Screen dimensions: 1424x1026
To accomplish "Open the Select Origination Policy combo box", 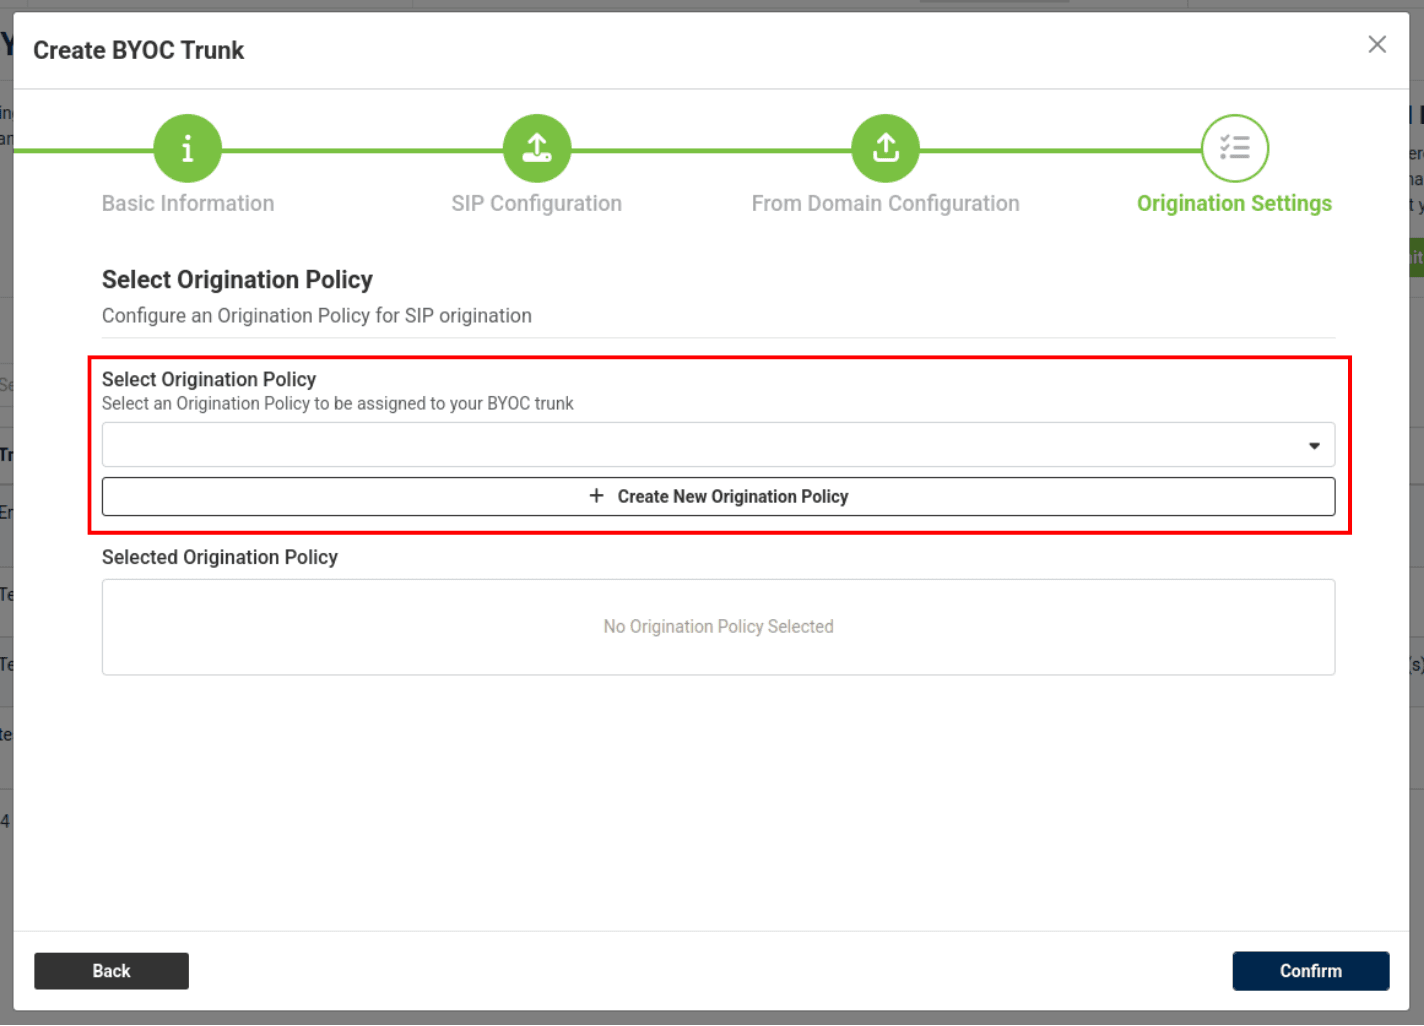I will [700, 445].
